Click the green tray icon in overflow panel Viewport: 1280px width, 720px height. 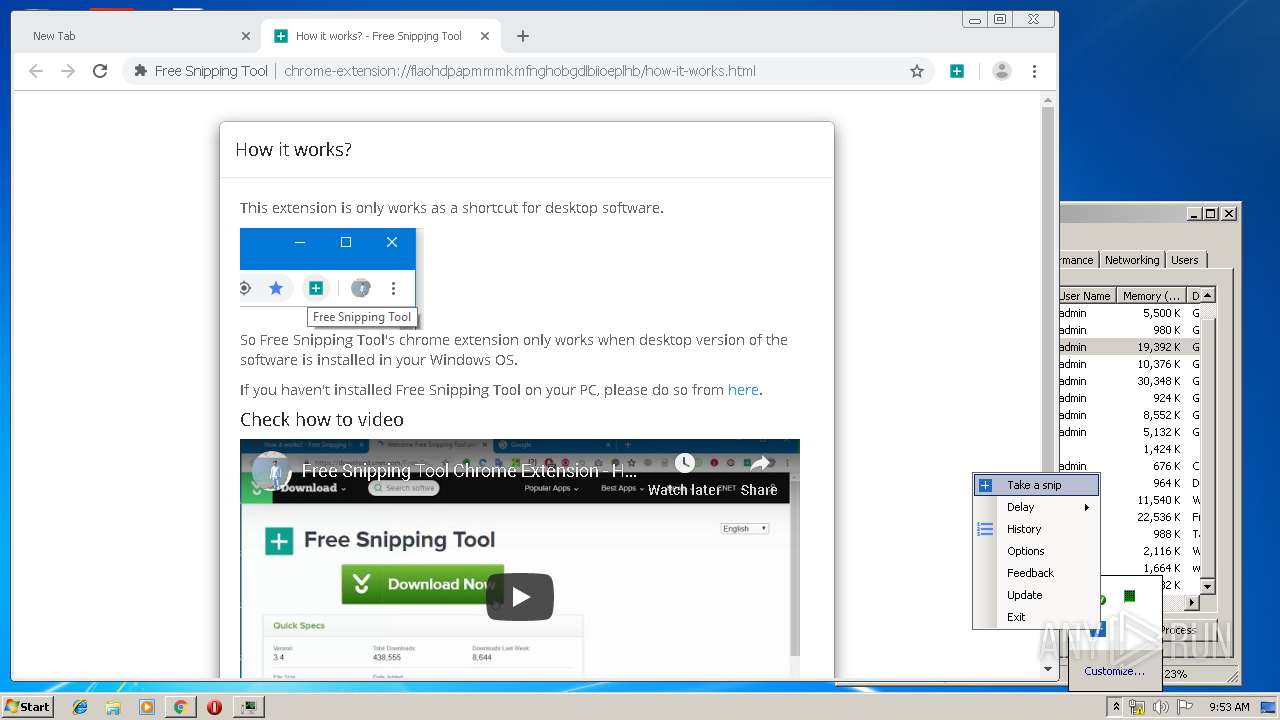pyautogui.click(x=1129, y=597)
